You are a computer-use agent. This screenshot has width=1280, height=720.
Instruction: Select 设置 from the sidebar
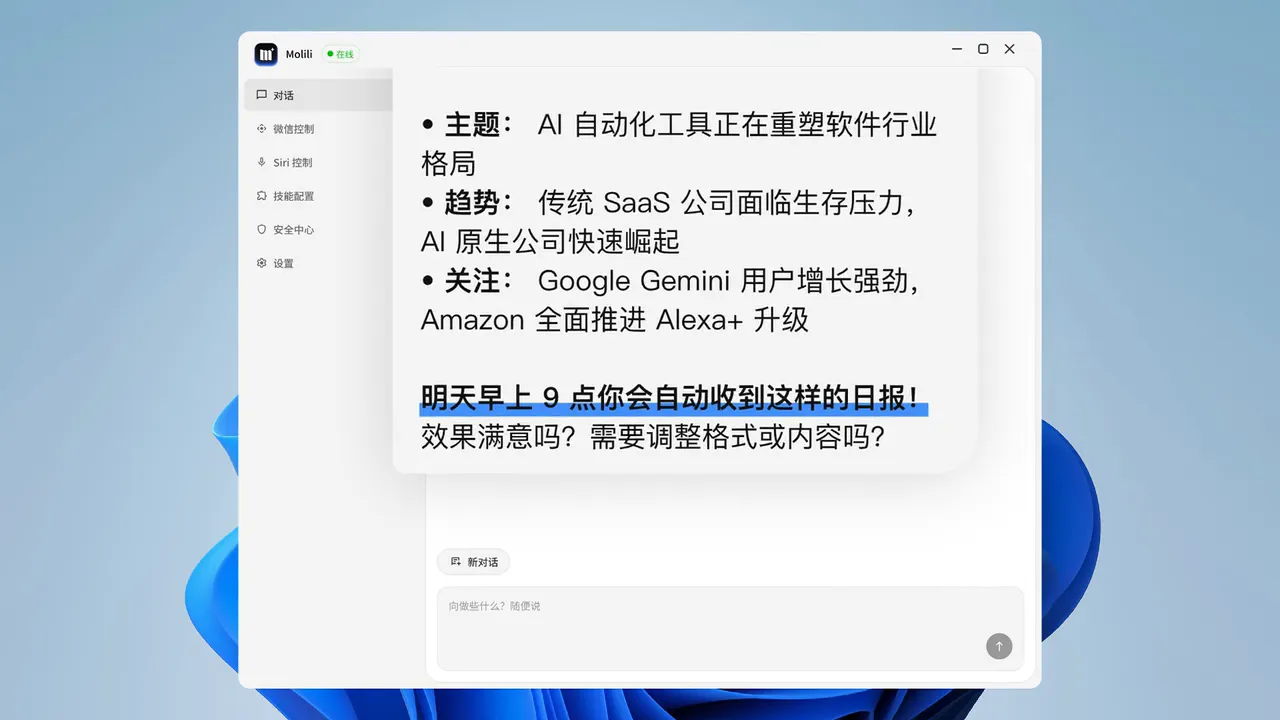(x=281, y=263)
